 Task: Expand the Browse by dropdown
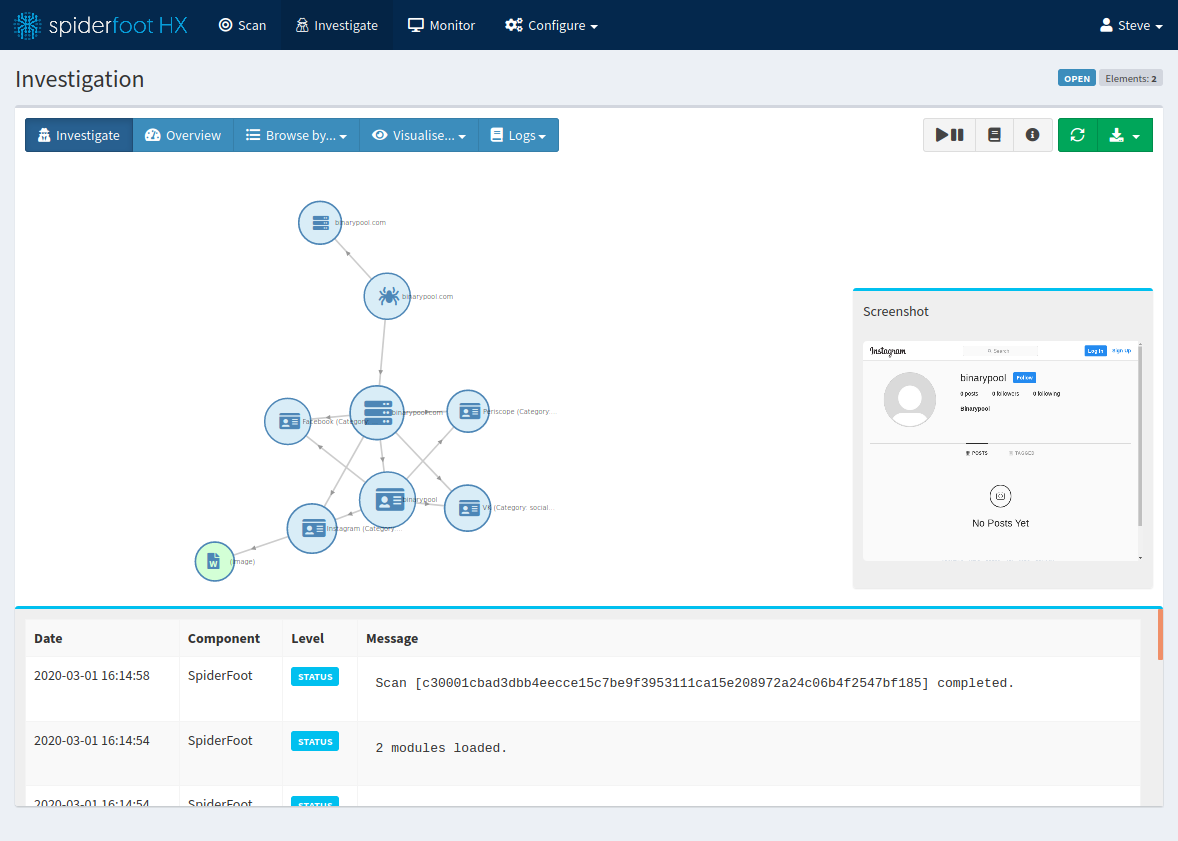pos(297,135)
